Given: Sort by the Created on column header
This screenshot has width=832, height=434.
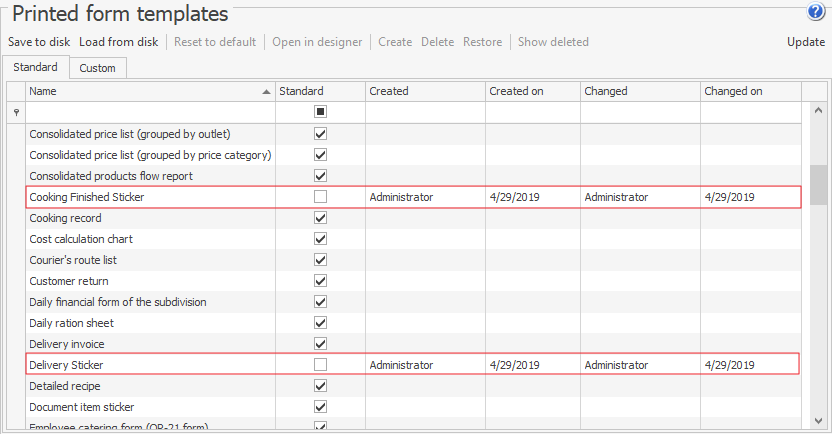Looking at the screenshot, I should click(x=532, y=91).
